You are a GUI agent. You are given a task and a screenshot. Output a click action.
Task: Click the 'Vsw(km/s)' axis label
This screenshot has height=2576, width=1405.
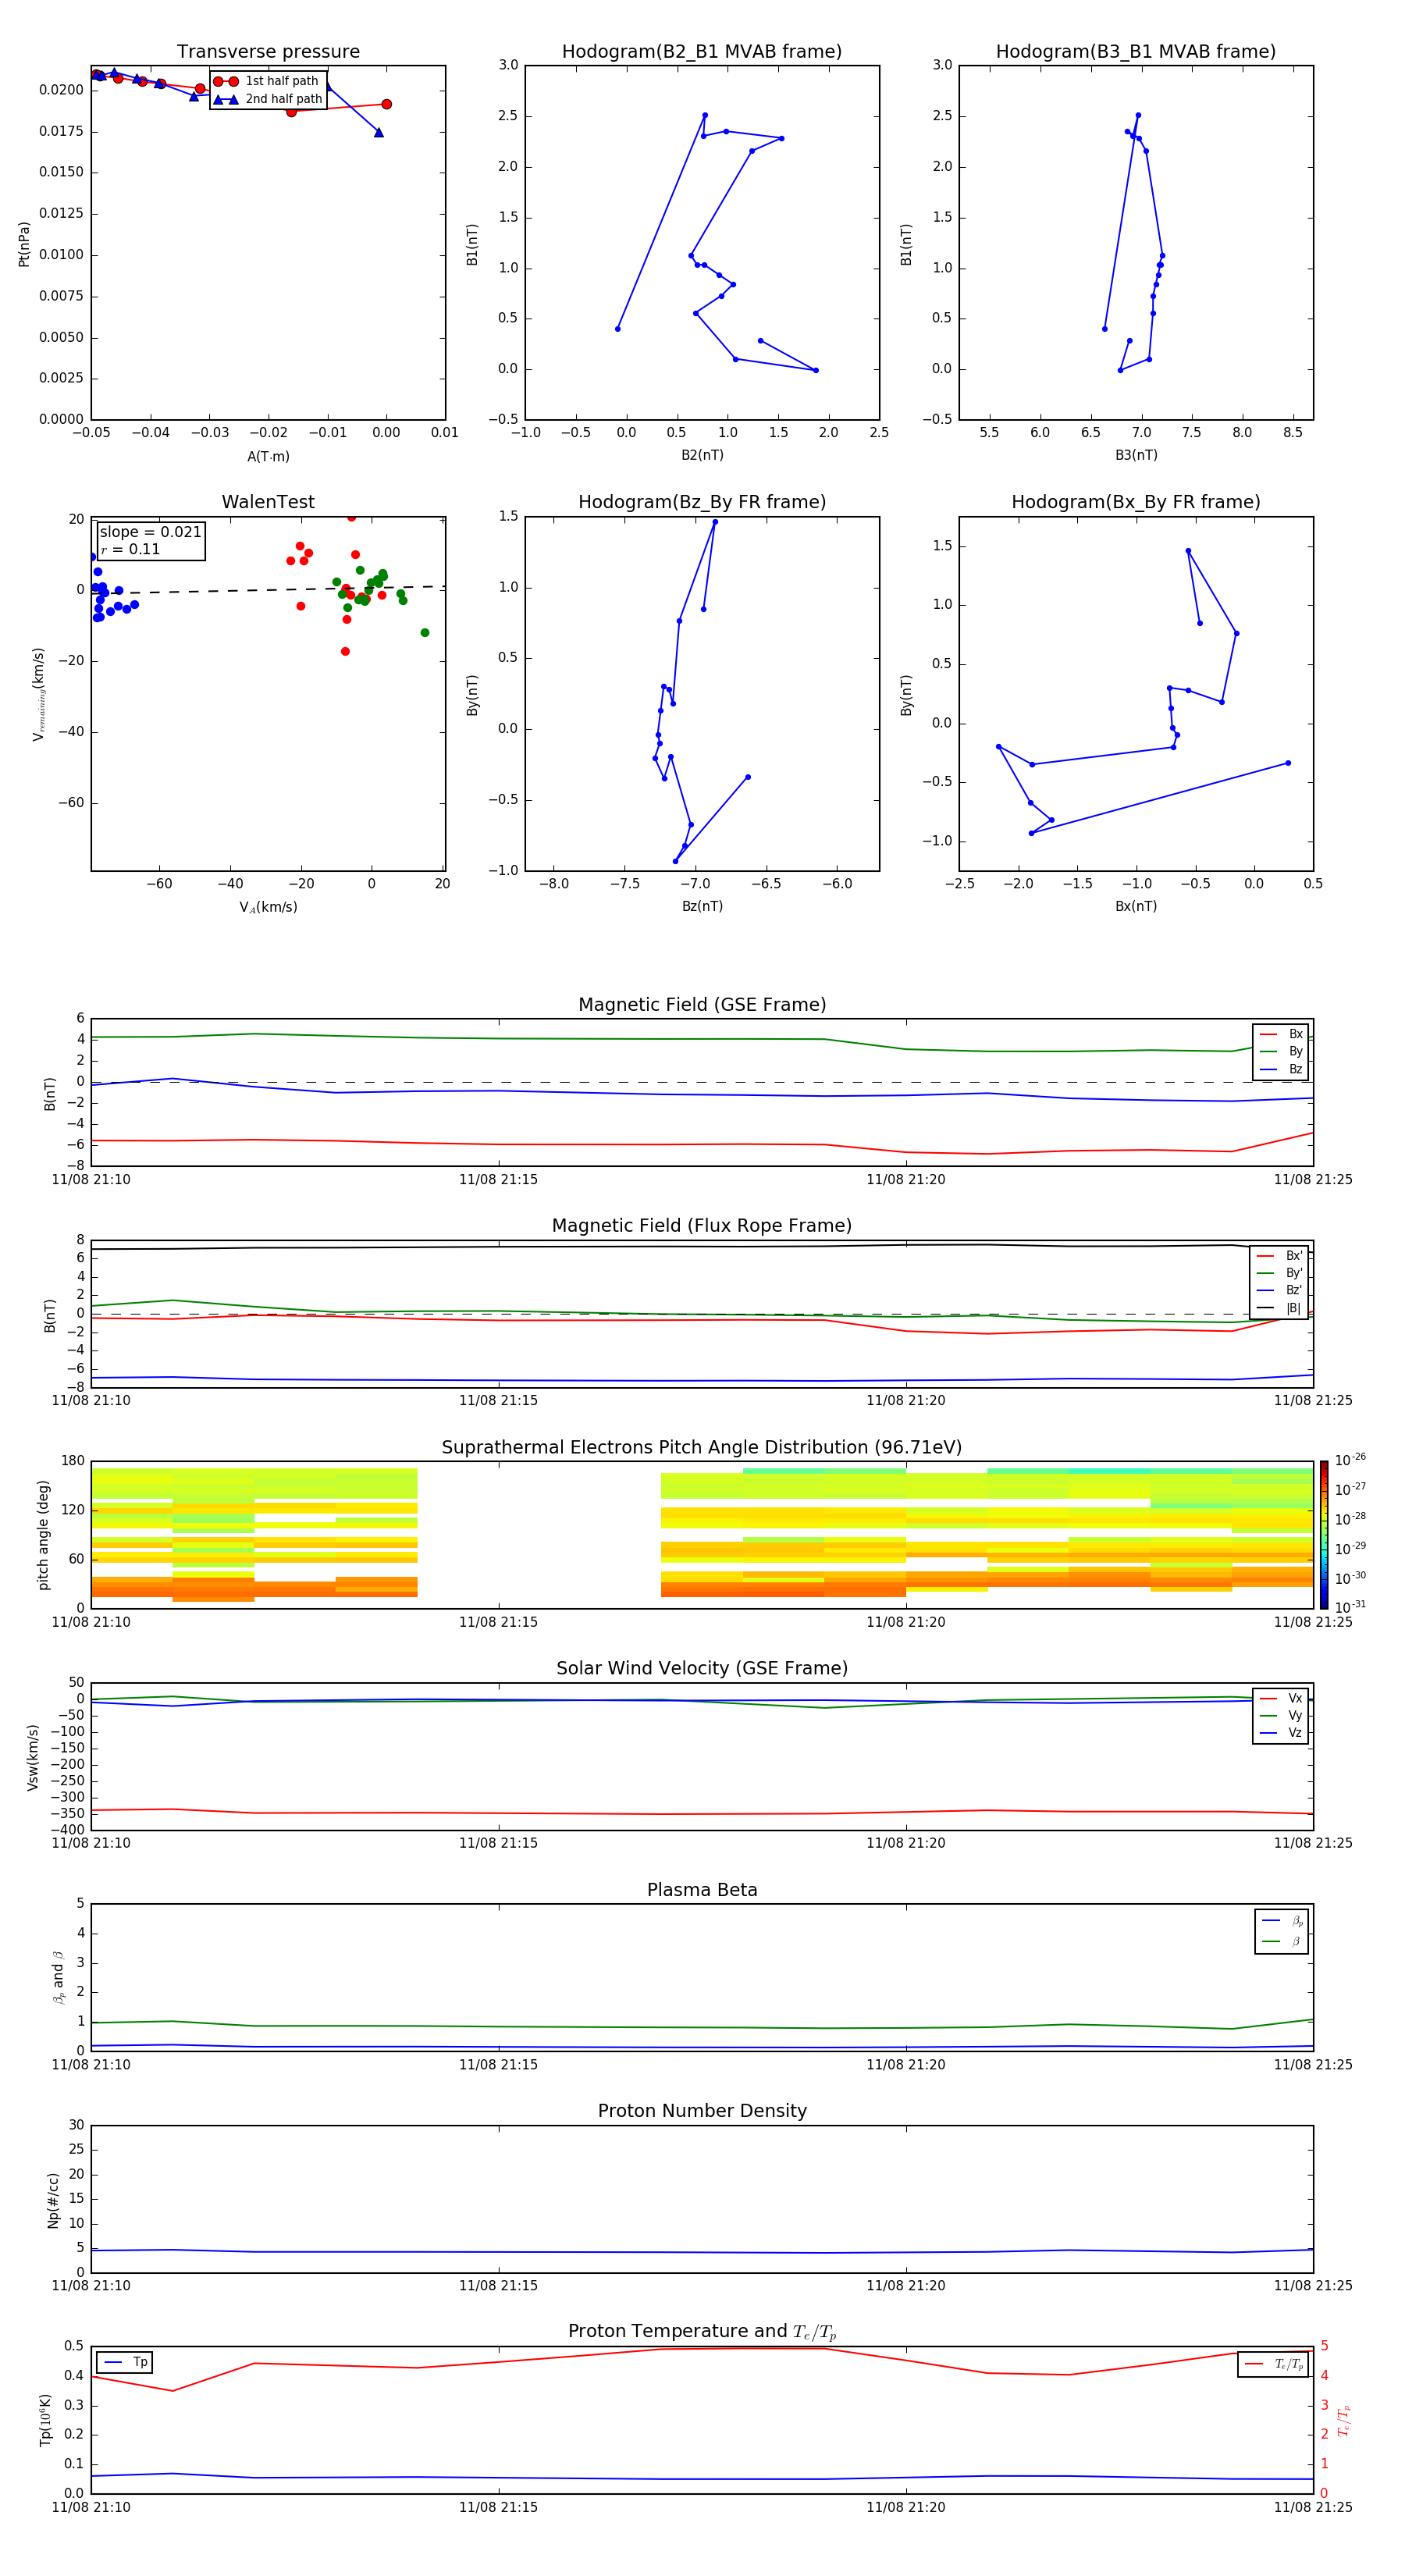pos(32,1756)
